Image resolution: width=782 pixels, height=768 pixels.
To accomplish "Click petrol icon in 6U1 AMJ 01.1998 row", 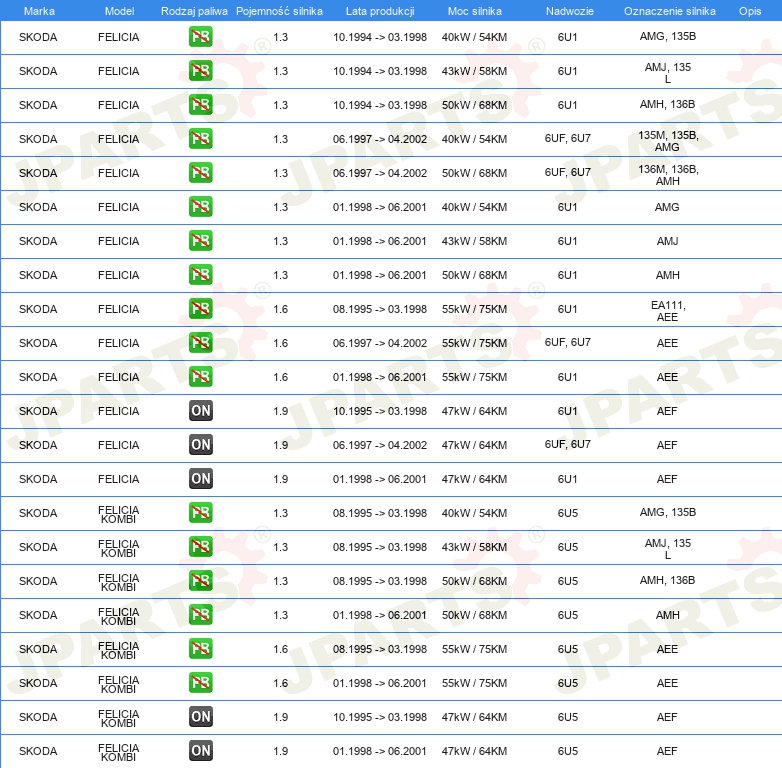I will [200, 241].
